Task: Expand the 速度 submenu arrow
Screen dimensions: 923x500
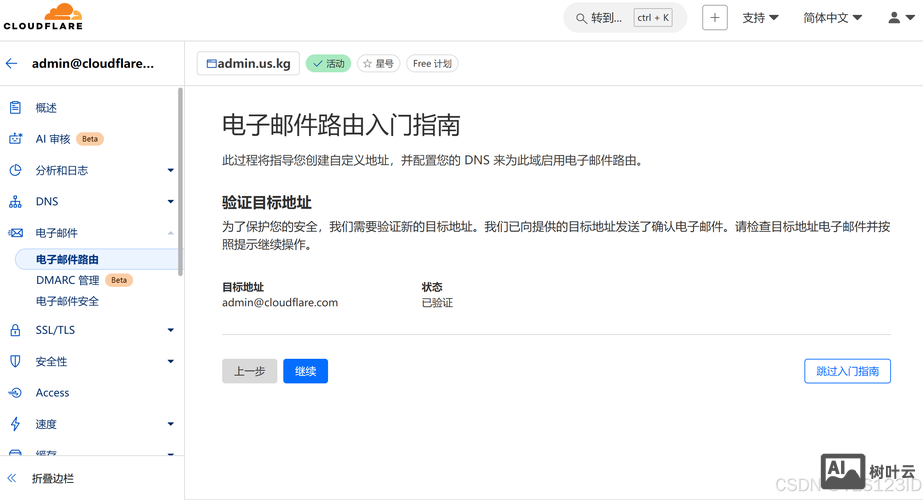Action: tap(171, 423)
